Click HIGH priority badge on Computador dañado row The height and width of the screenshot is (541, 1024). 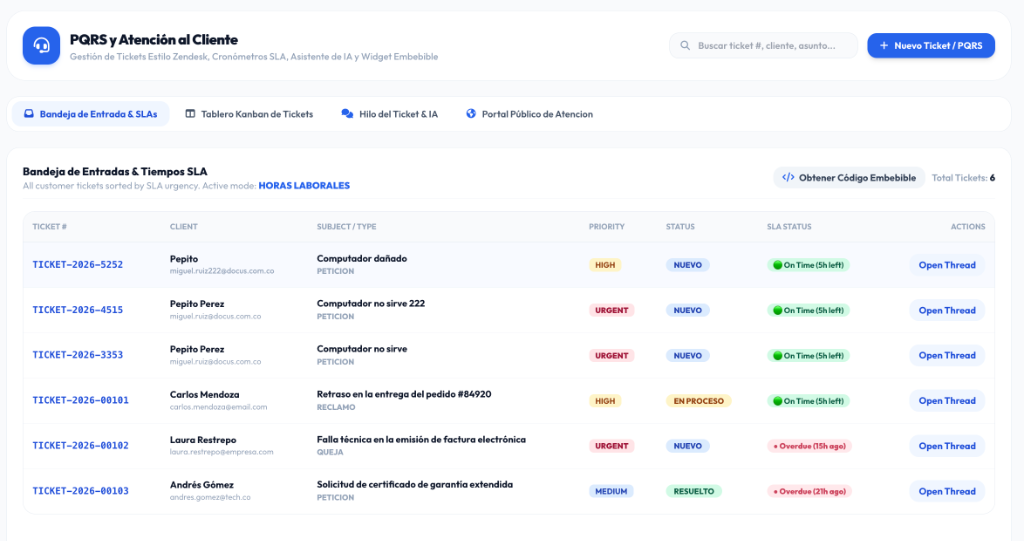605,265
